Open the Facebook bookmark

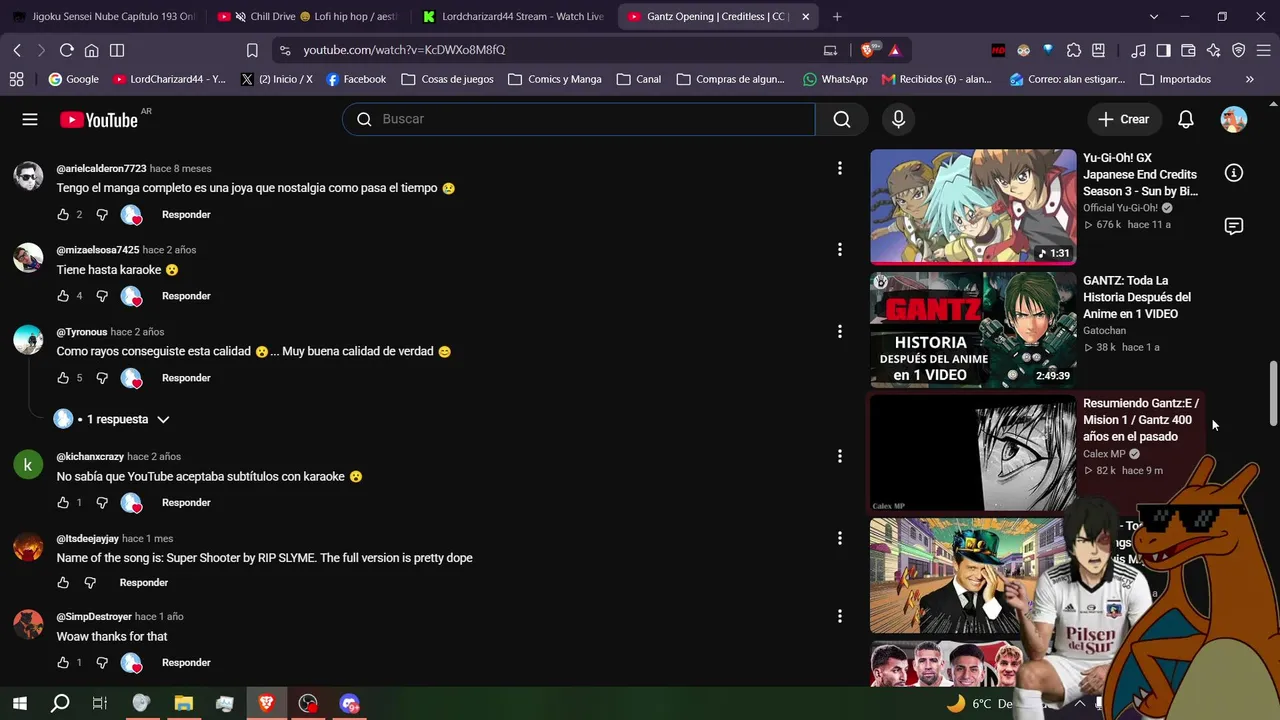pos(356,79)
